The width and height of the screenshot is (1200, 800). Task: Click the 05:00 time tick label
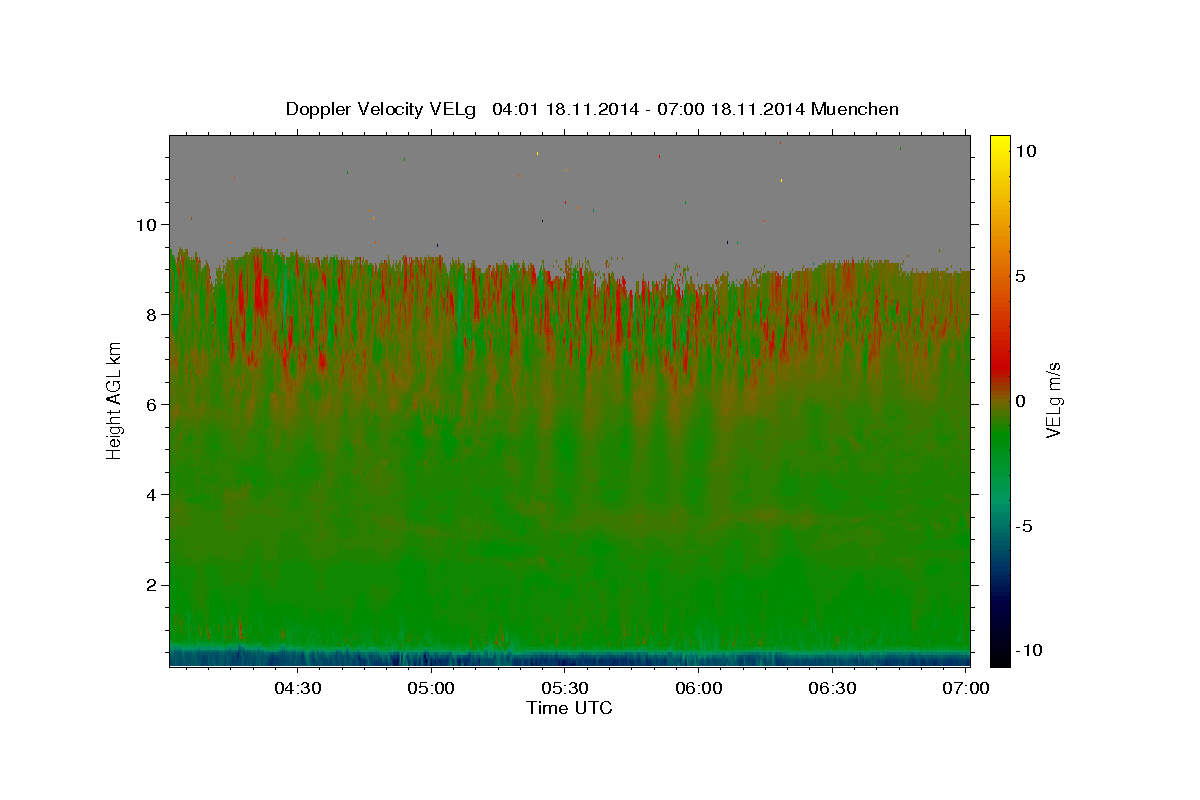(431, 688)
